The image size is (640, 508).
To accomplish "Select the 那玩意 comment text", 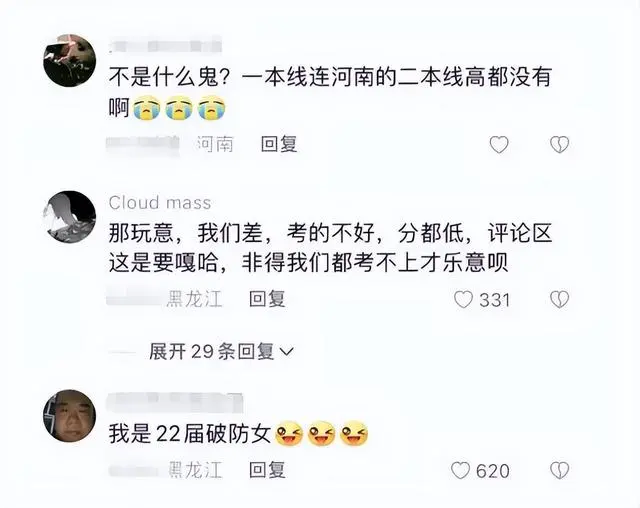I will pos(330,248).
